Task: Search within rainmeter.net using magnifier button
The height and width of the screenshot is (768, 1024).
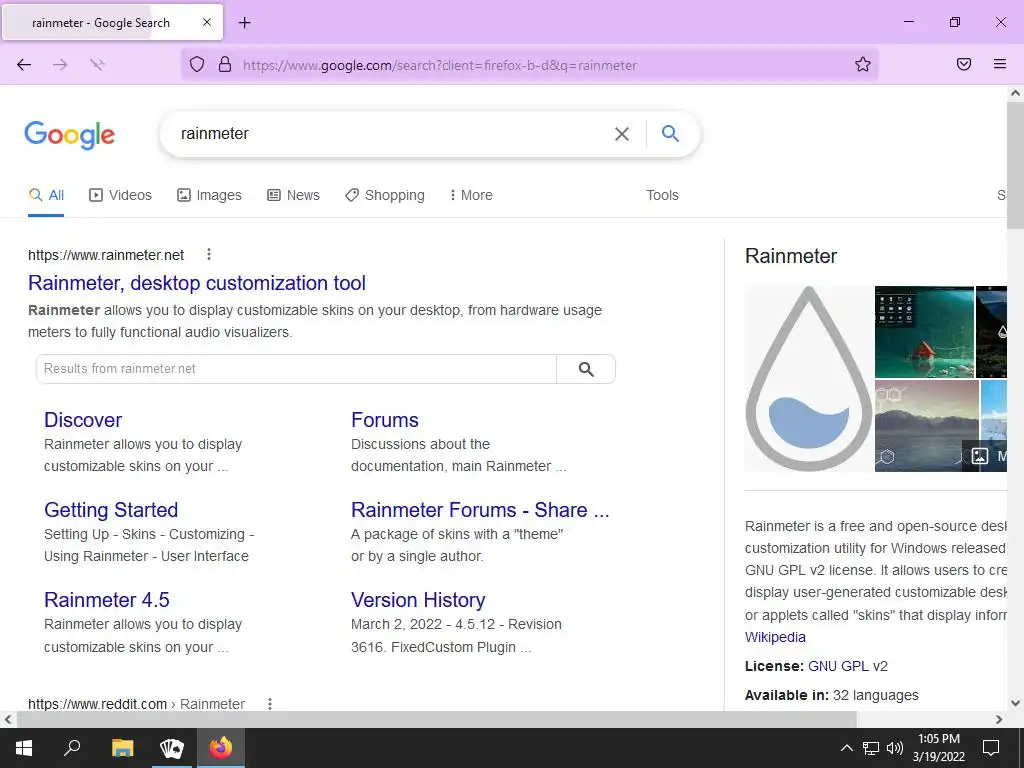Action: [x=586, y=369]
